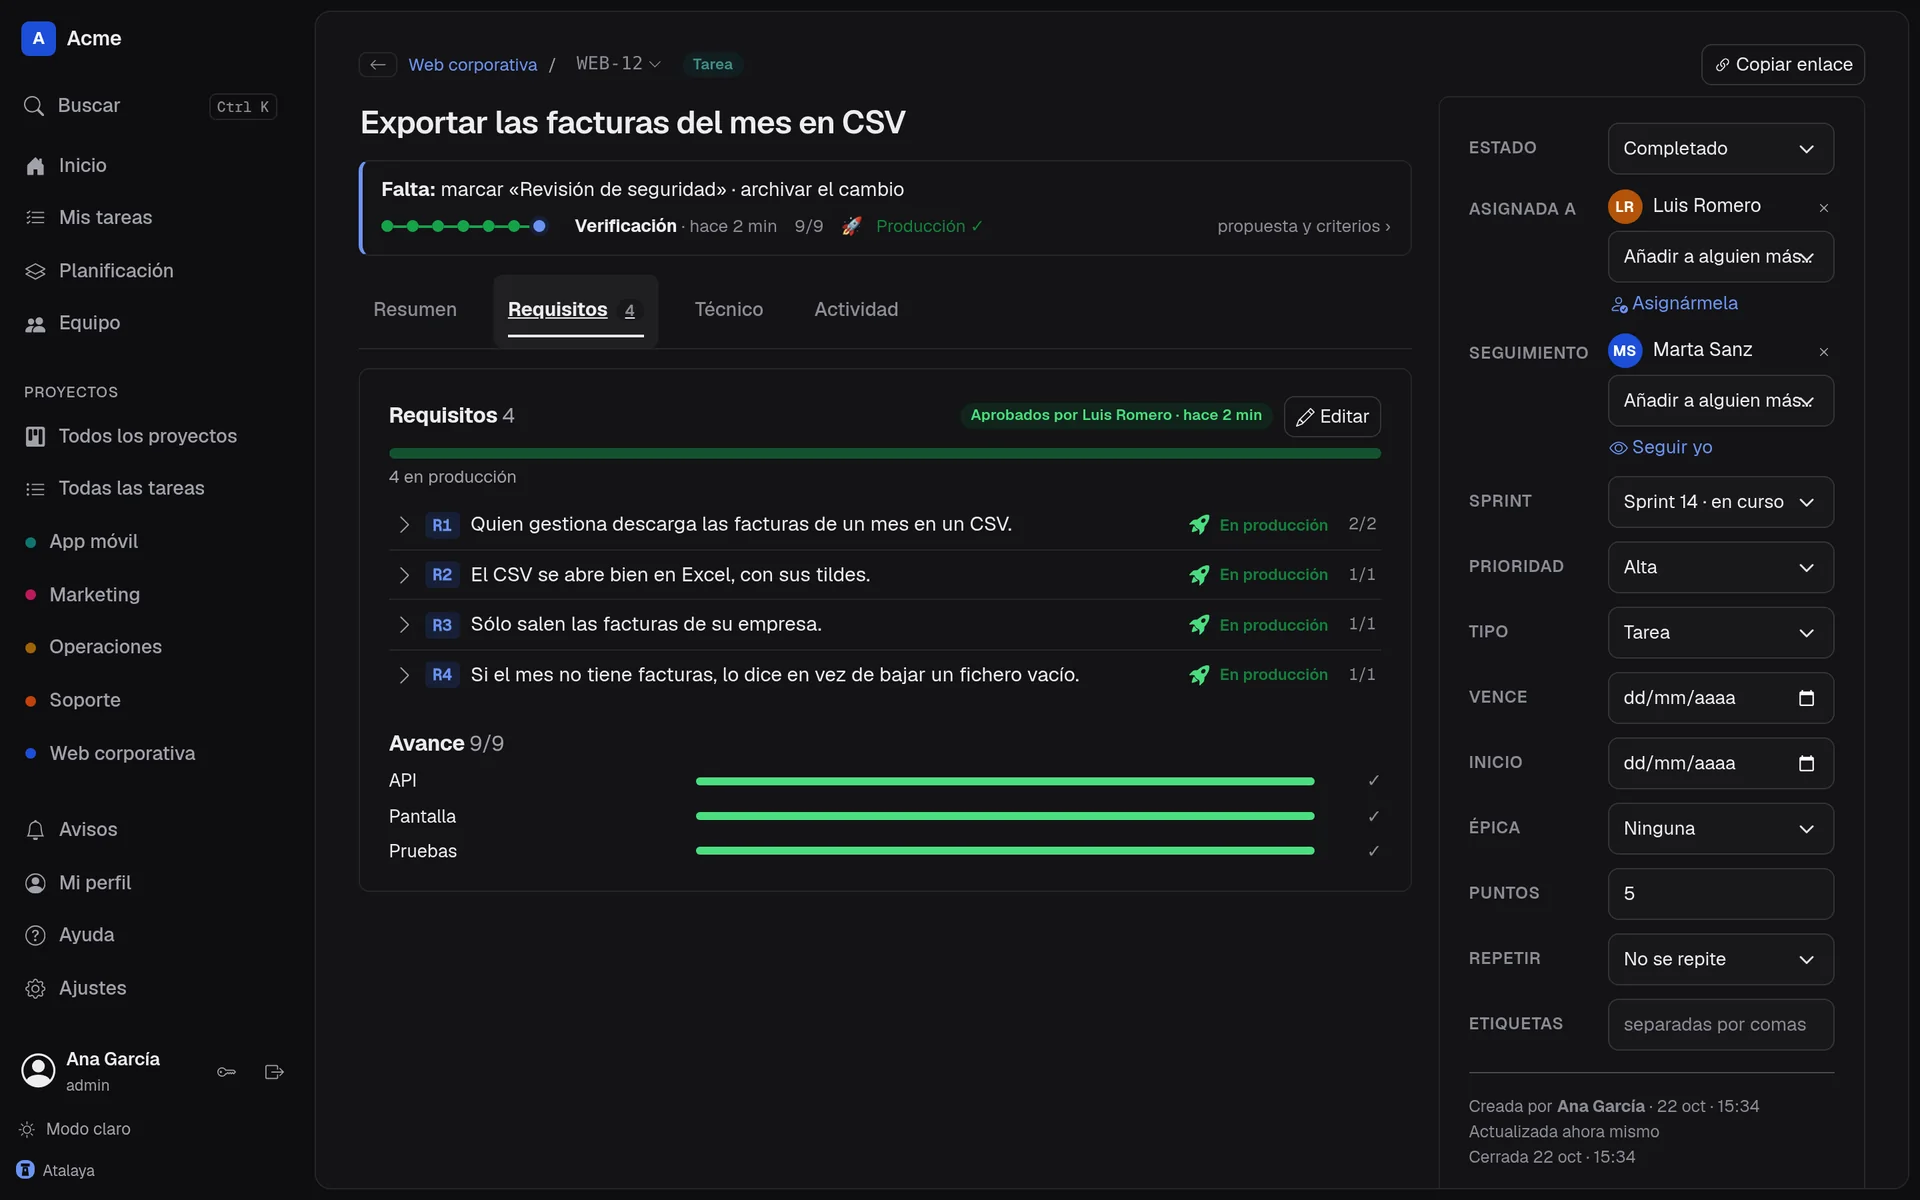Open the Estado Completado dropdown
1920x1200 pixels.
[1720, 148]
